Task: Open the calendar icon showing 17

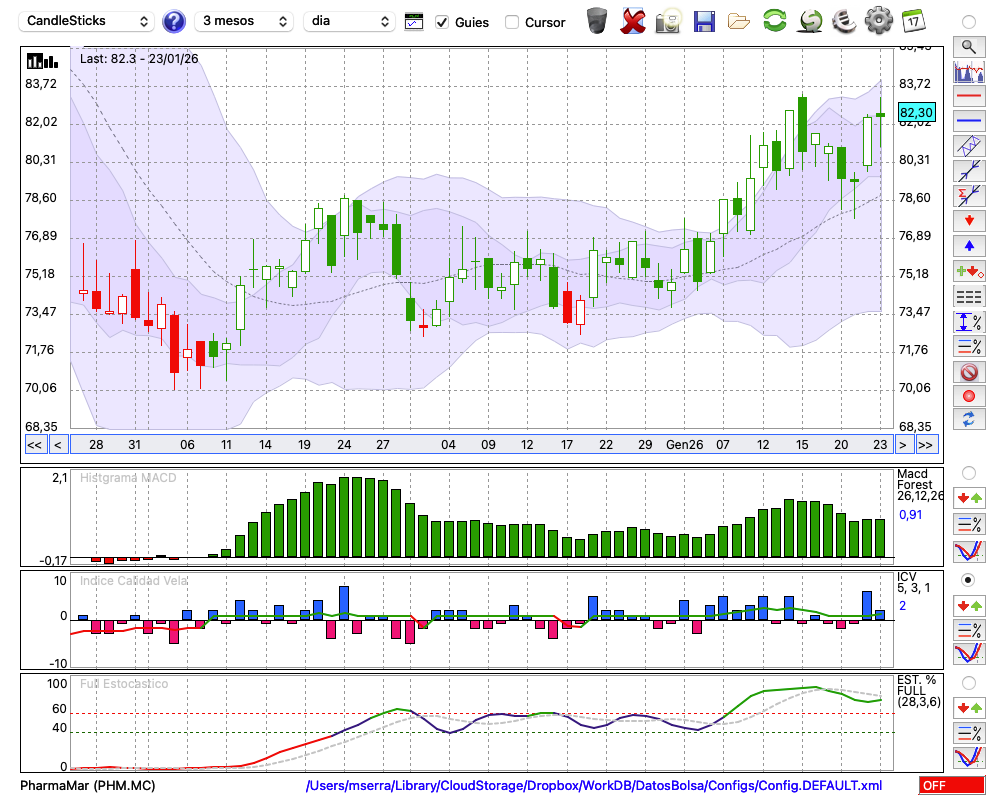Action: tap(912, 20)
